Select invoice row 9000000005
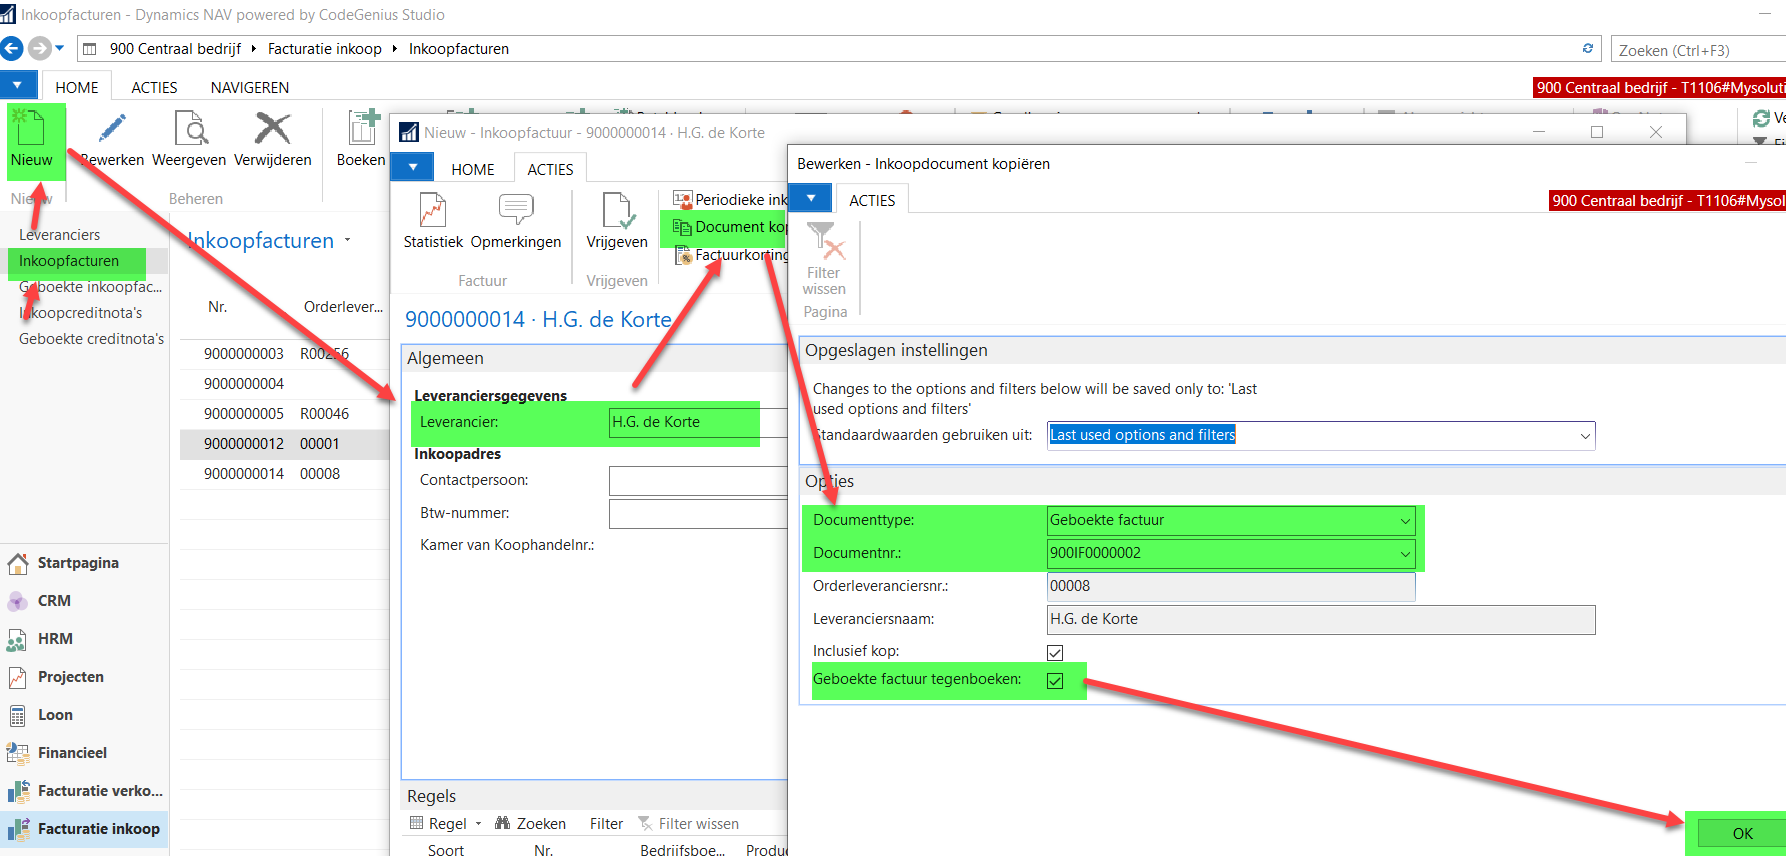 click(284, 414)
